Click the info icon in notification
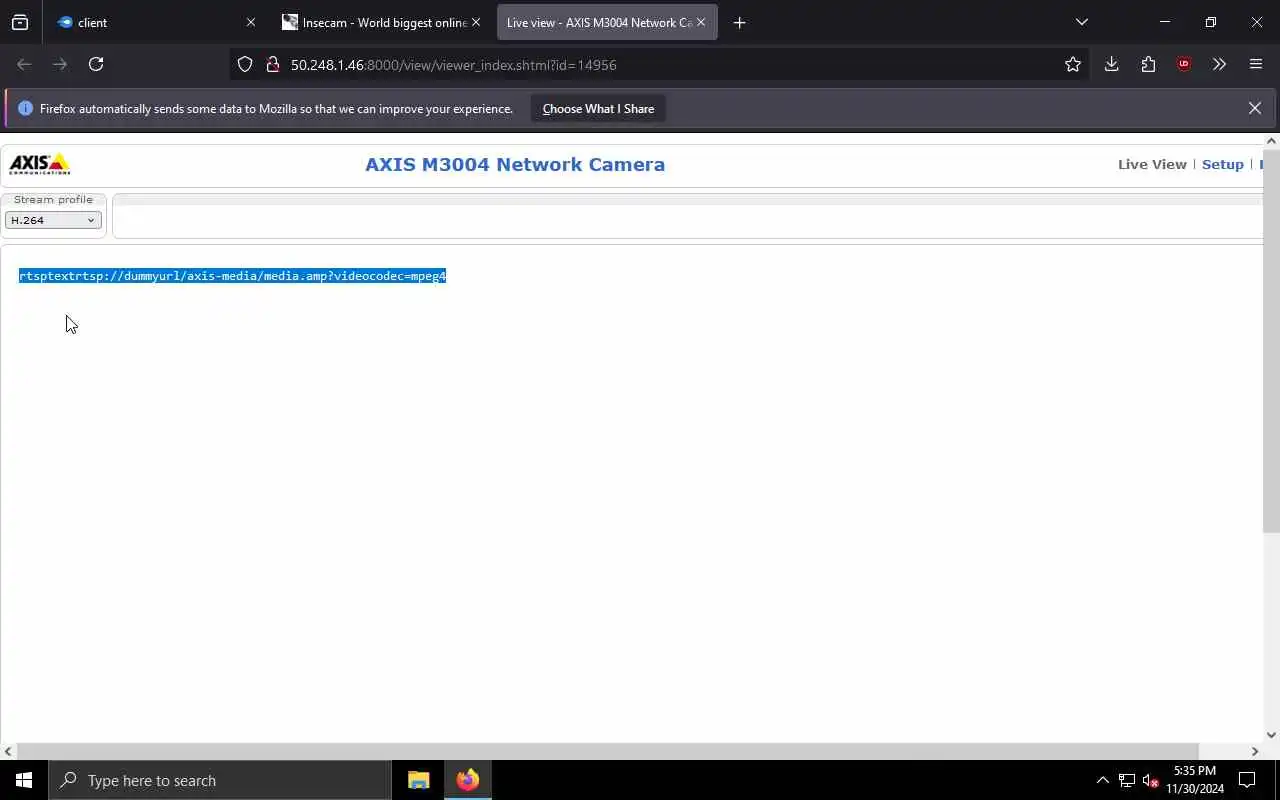The height and width of the screenshot is (800, 1280). point(25,108)
